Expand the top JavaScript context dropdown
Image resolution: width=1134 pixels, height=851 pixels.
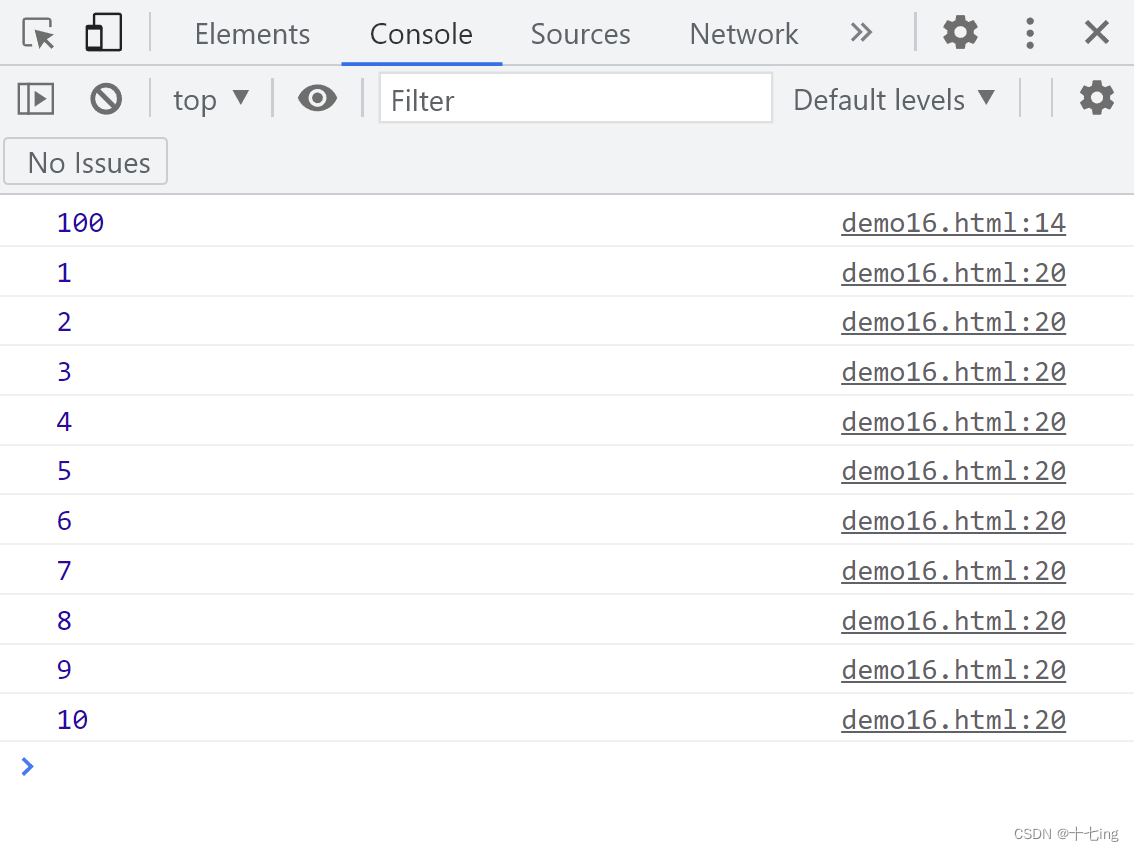click(x=210, y=99)
